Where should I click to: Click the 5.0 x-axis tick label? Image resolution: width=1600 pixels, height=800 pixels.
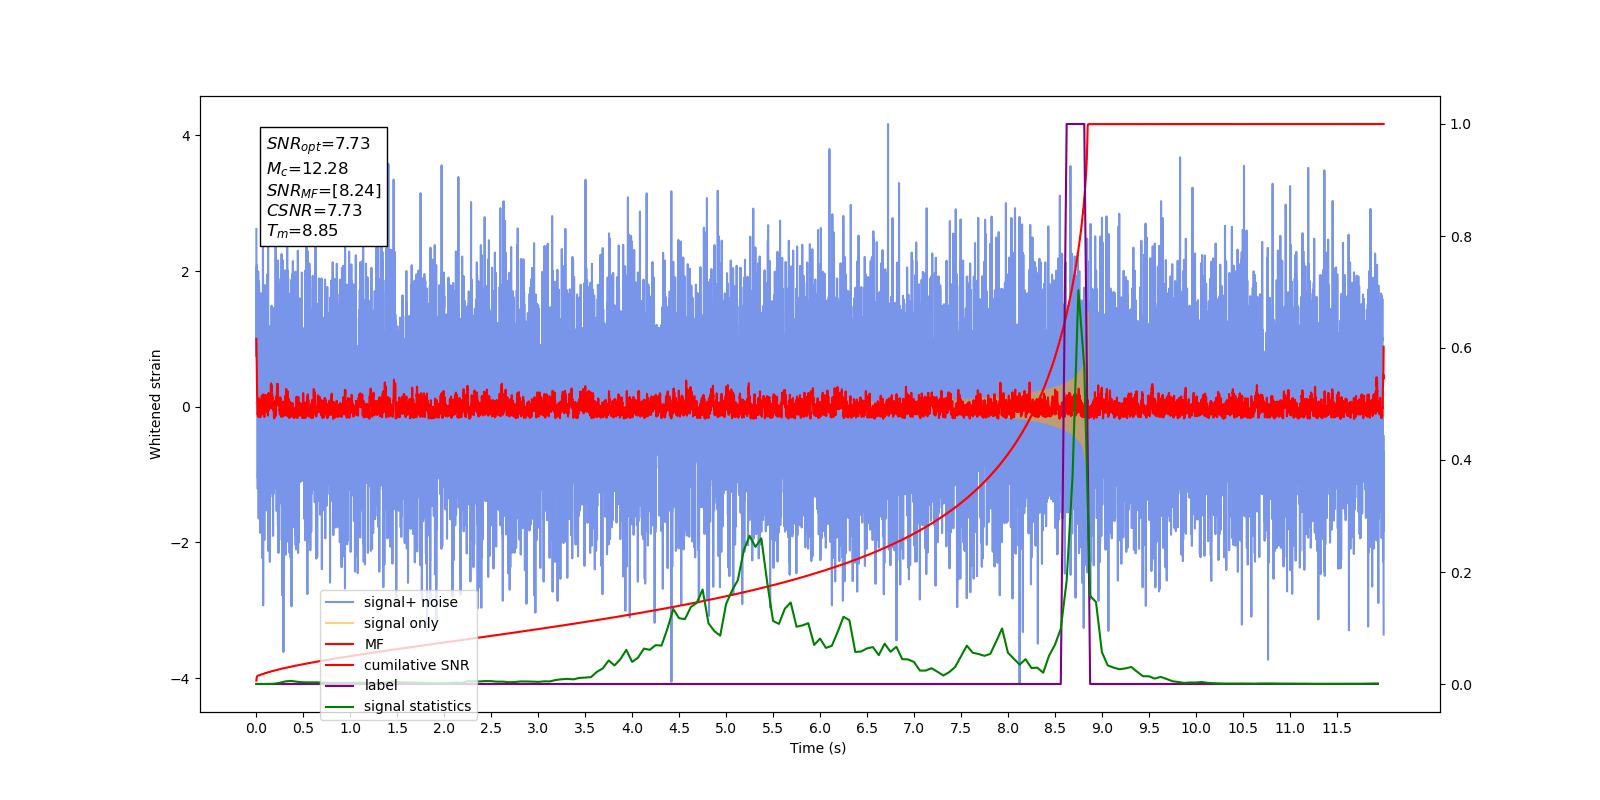coord(726,728)
